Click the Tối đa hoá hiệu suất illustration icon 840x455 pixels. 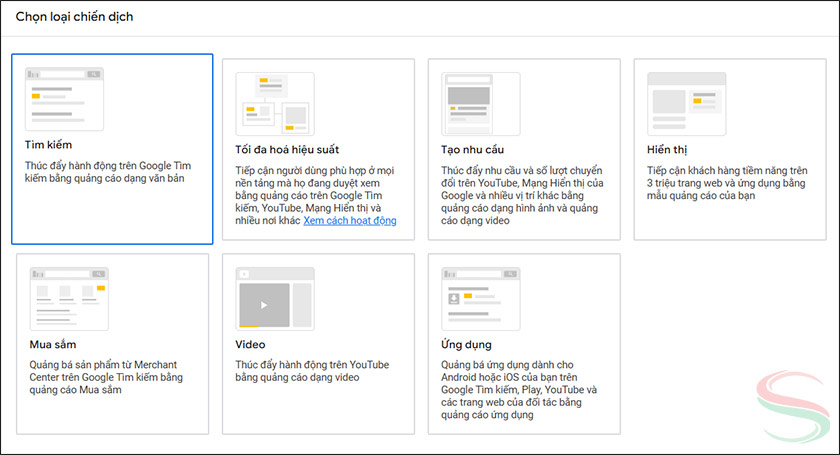click(x=275, y=104)
